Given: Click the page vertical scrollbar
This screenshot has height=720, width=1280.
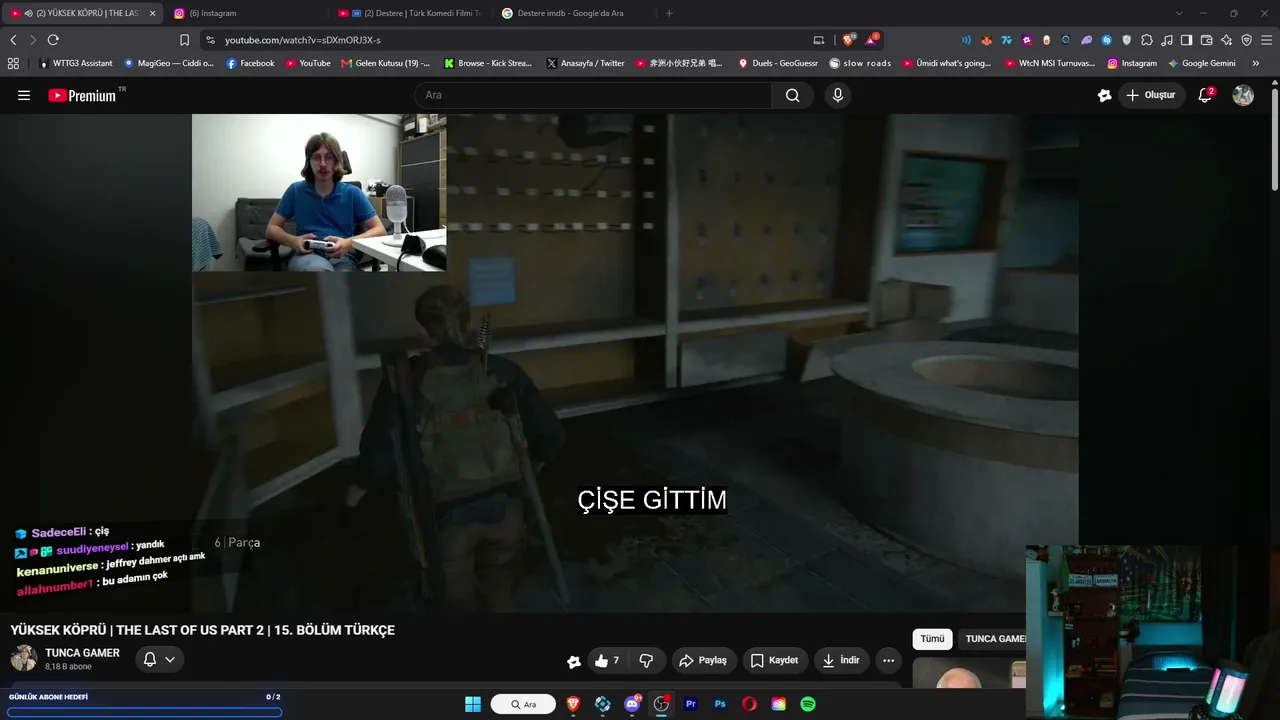Looking at the screenshot, I should click(1275, 140).
